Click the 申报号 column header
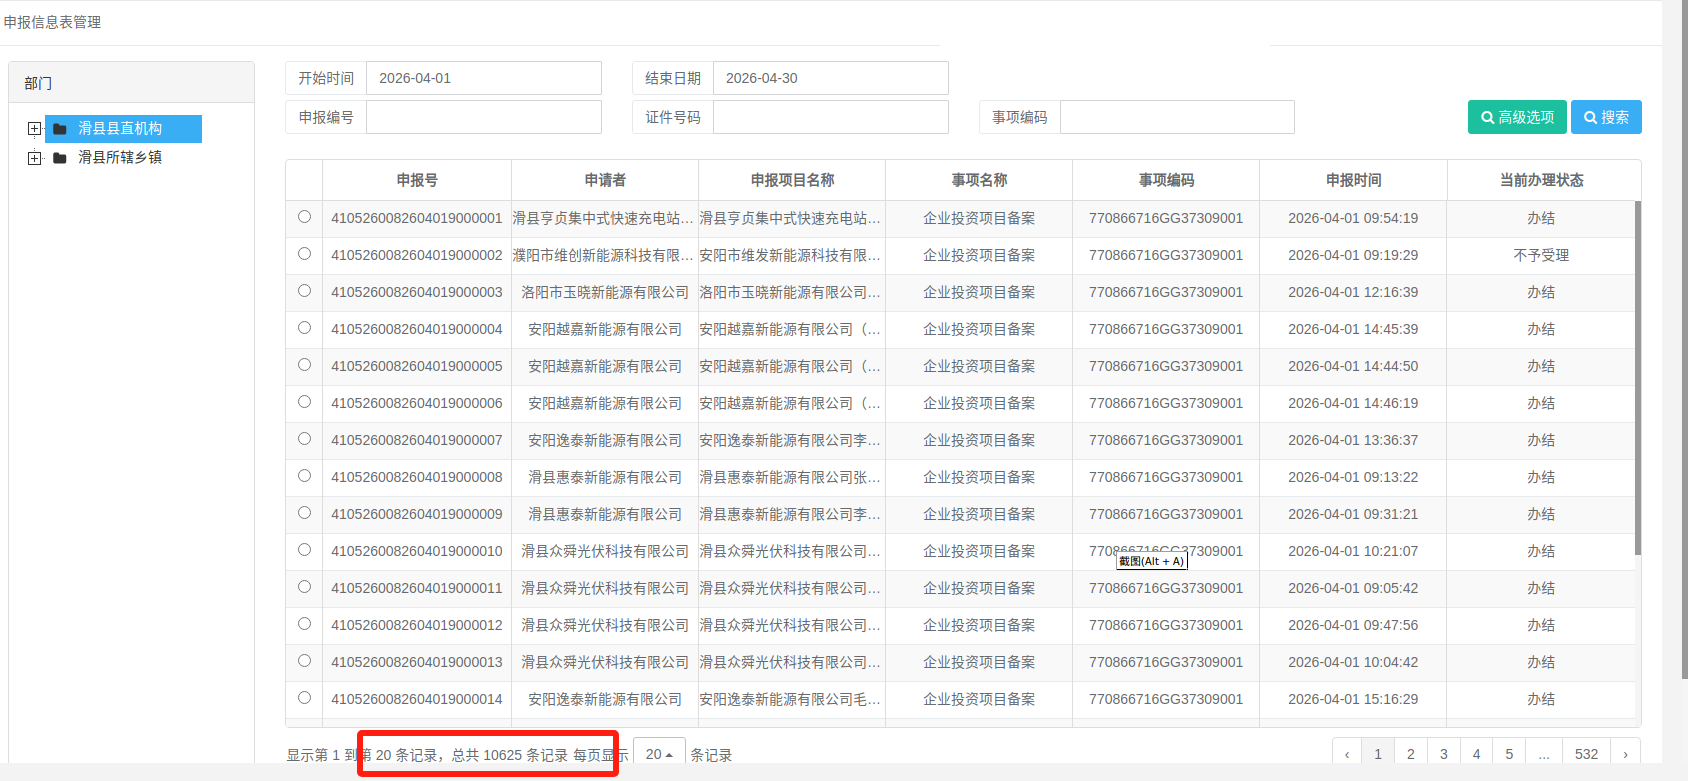The height and width of the screenshot is (781, 1688). (x=417, y=180)
